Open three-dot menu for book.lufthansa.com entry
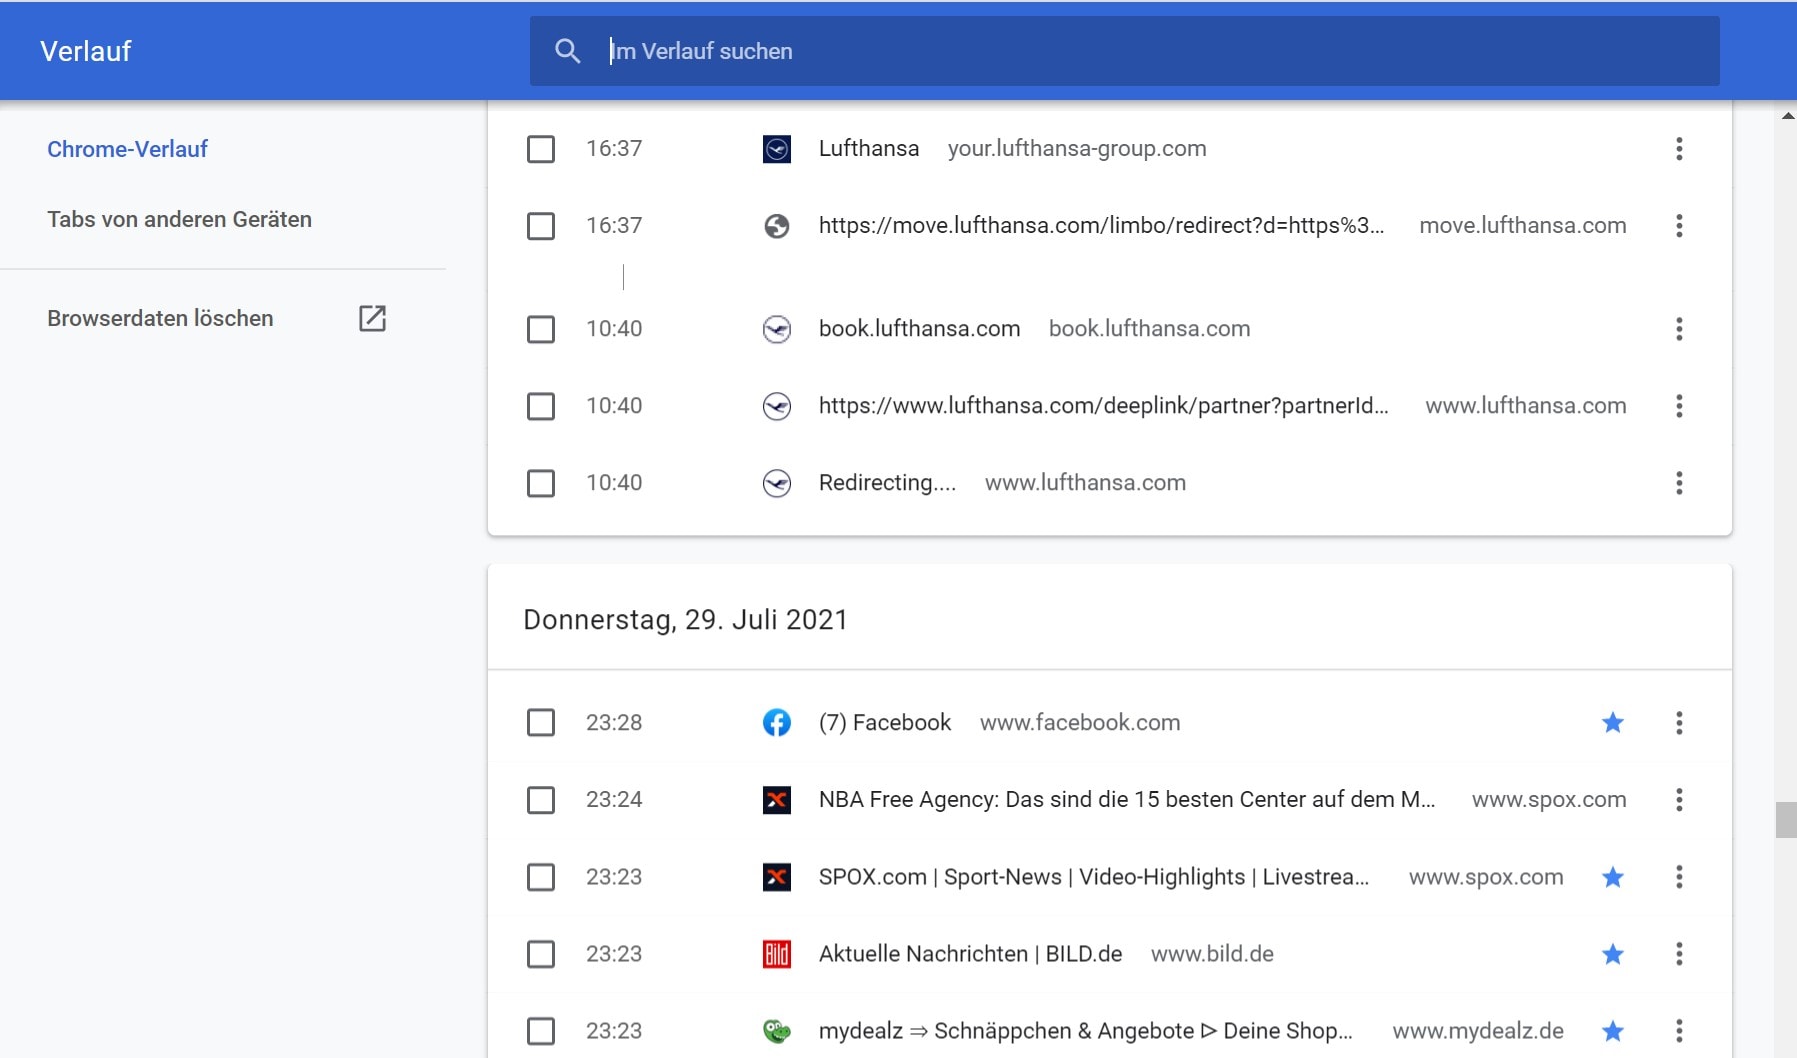This screenshot has width=1797, height=1058. tap(1679, 329)
